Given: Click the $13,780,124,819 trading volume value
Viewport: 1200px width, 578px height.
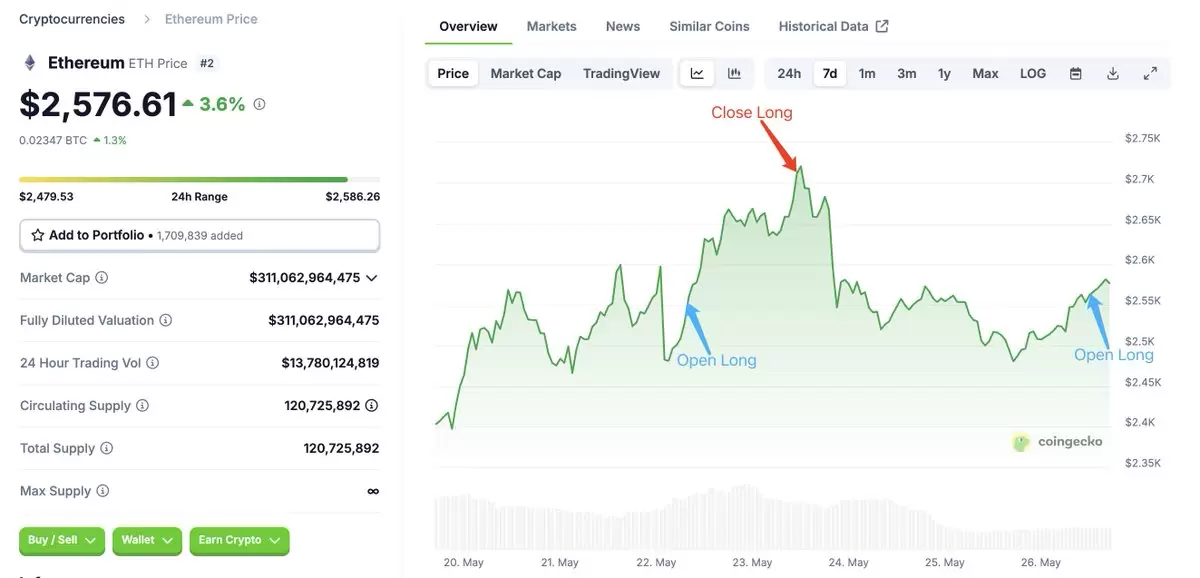Looking at the screenshot, I should 330,364.
